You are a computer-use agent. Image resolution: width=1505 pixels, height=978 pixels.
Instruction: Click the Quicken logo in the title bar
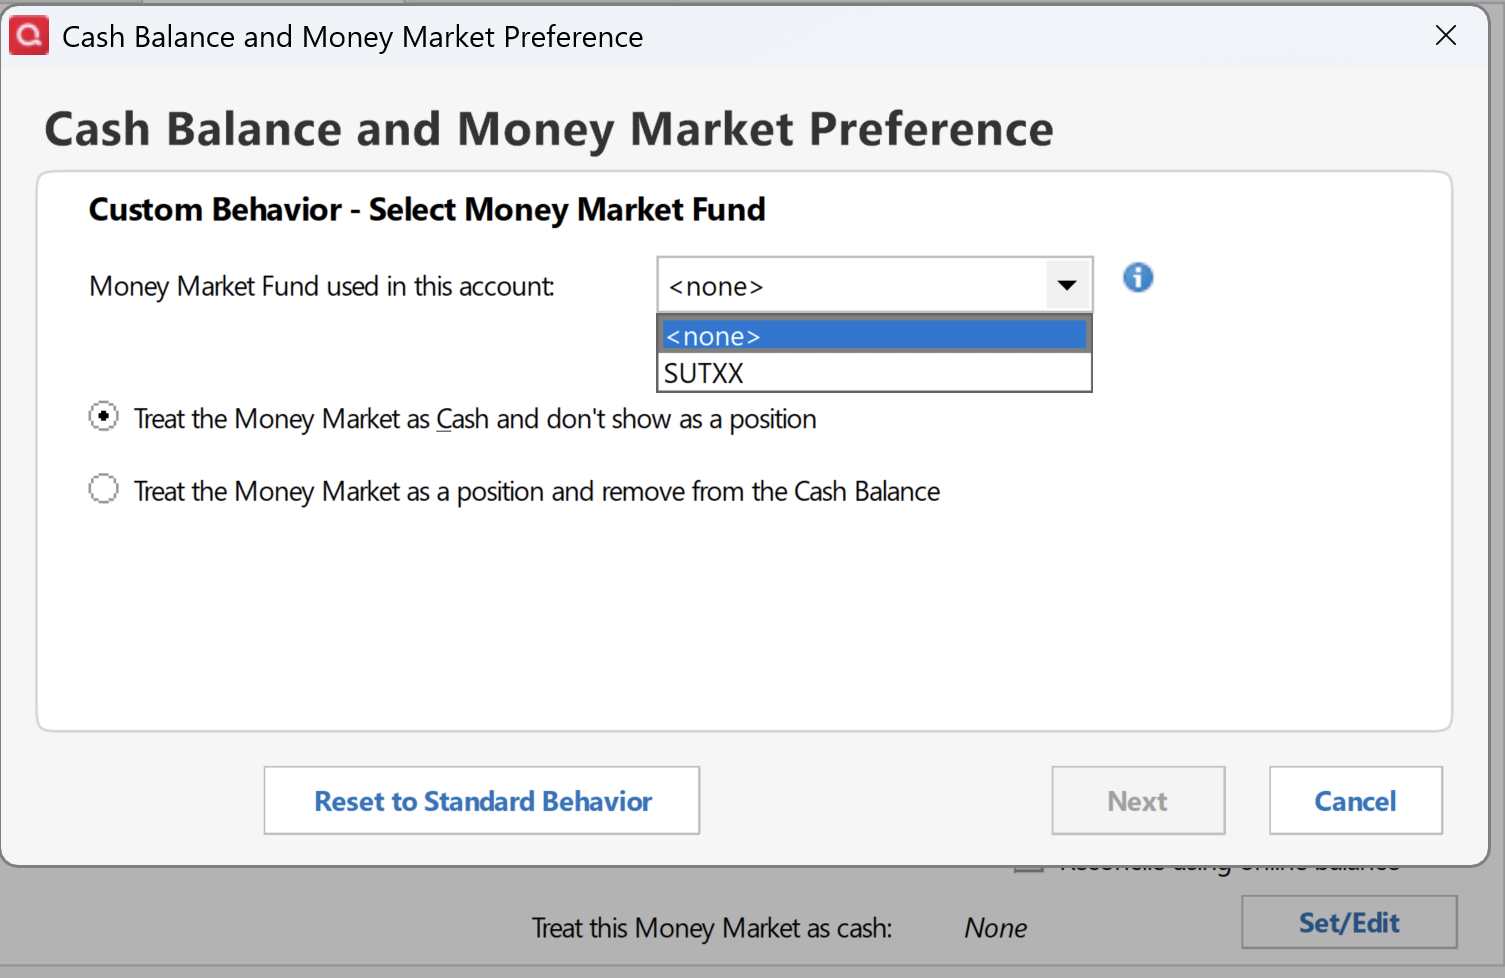point(29,36)
